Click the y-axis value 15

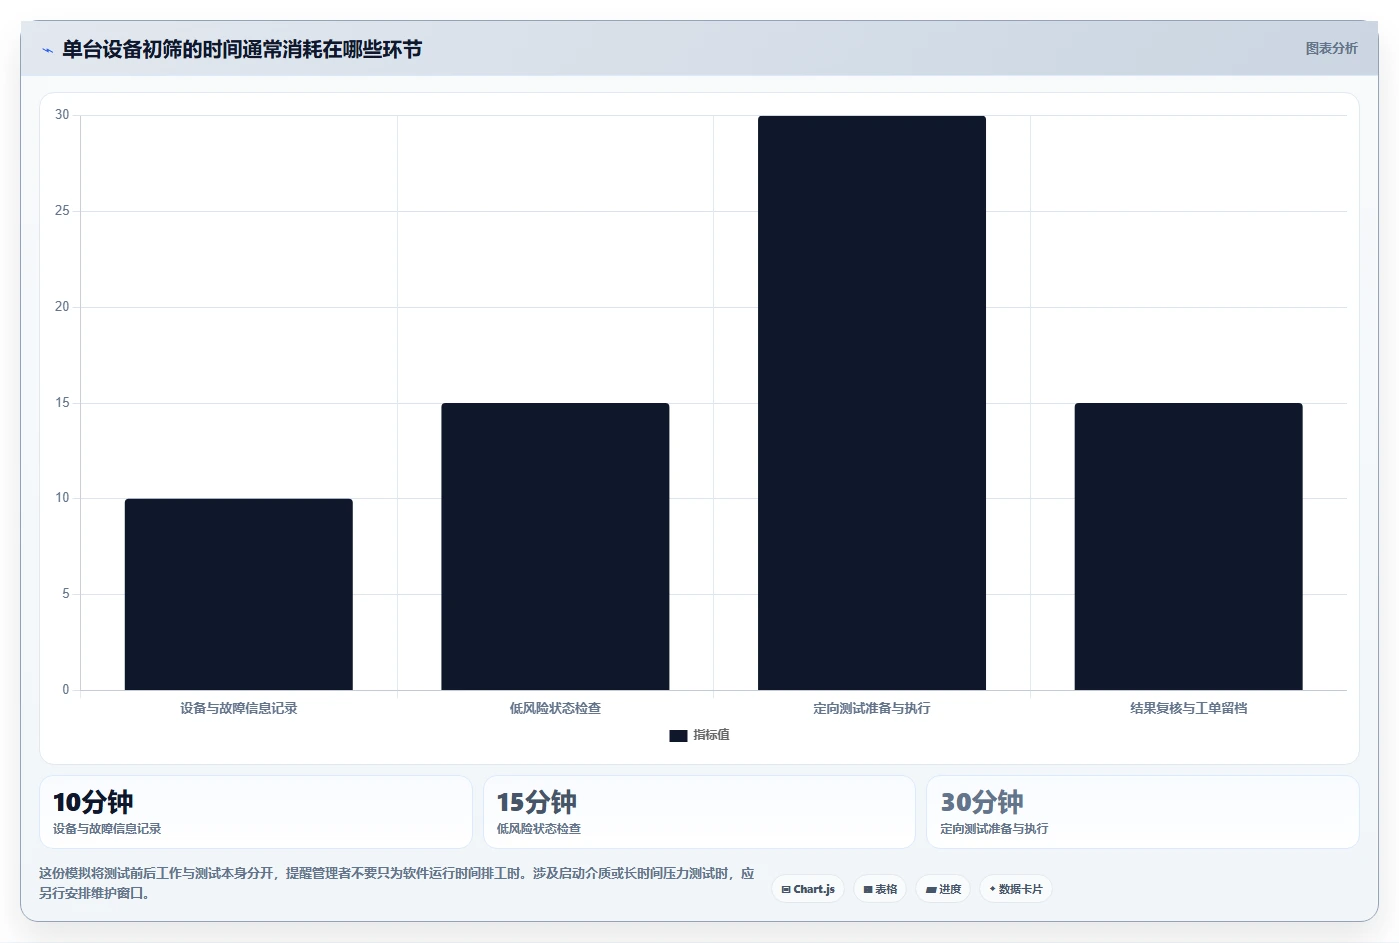coord(62,403)
